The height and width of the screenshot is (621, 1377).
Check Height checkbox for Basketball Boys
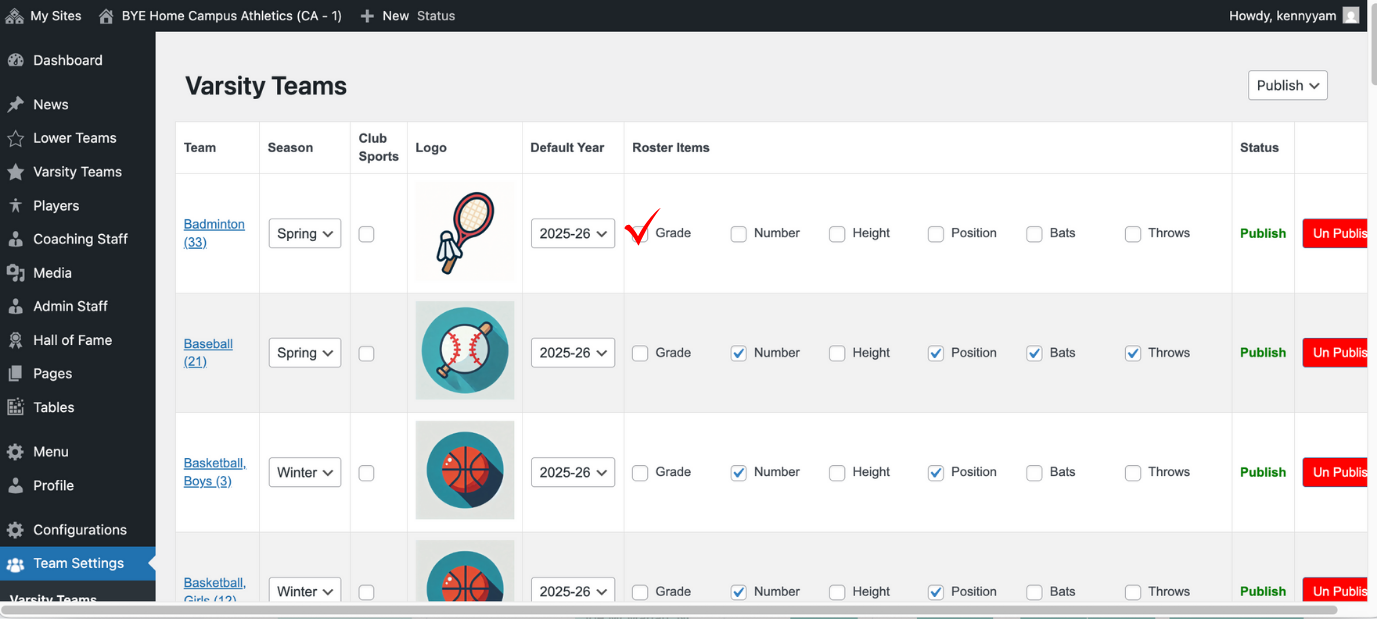pos(837,473)
